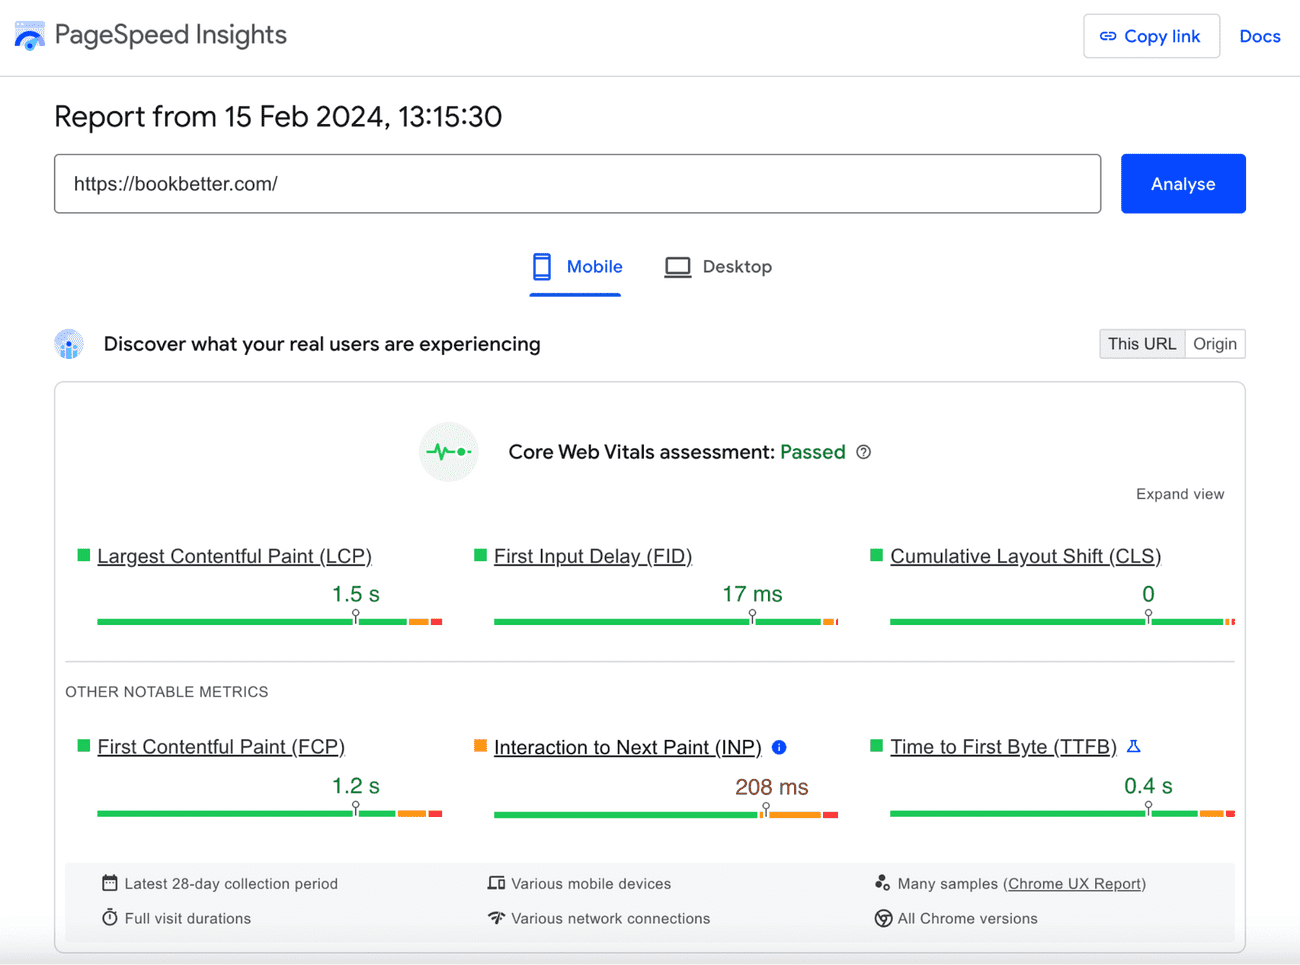Click the 1.2 s FCP value
Viewport: 1300px width, 965px height.
355,786
